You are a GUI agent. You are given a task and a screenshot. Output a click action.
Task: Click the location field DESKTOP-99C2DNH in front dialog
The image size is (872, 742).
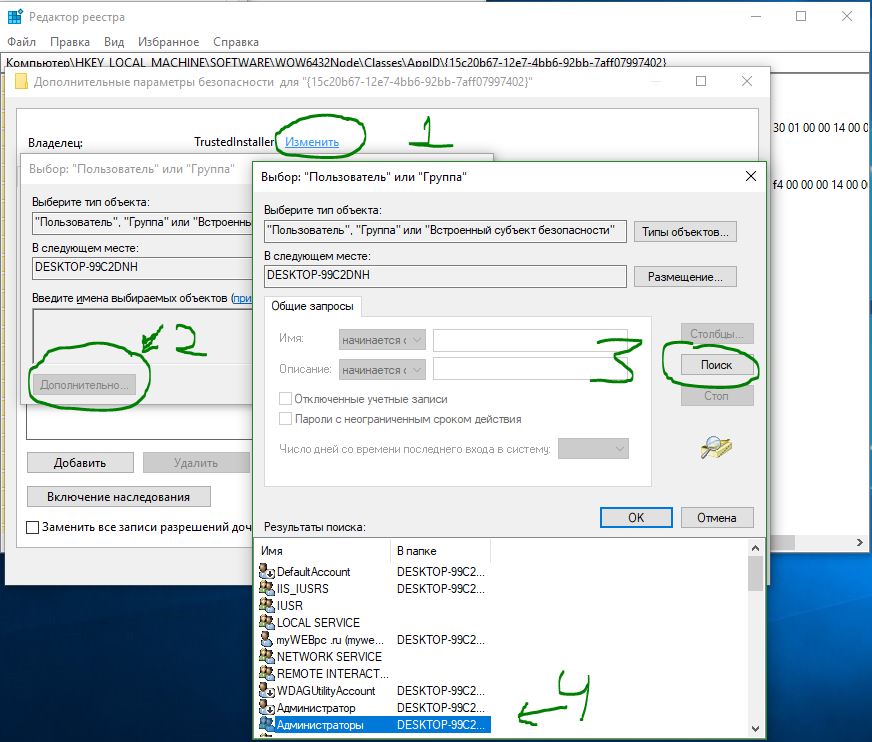click(445, 275)
